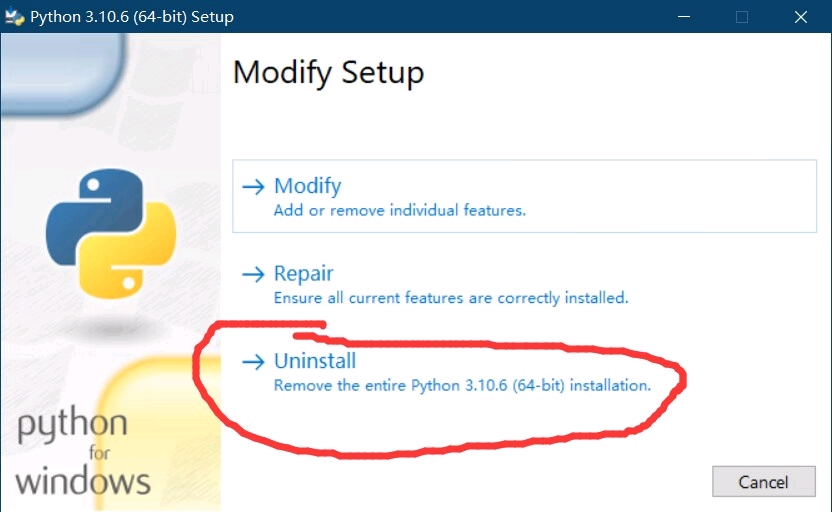Click the "Modify Setup" heading
832x512 pixels.
tap(328, 73)
